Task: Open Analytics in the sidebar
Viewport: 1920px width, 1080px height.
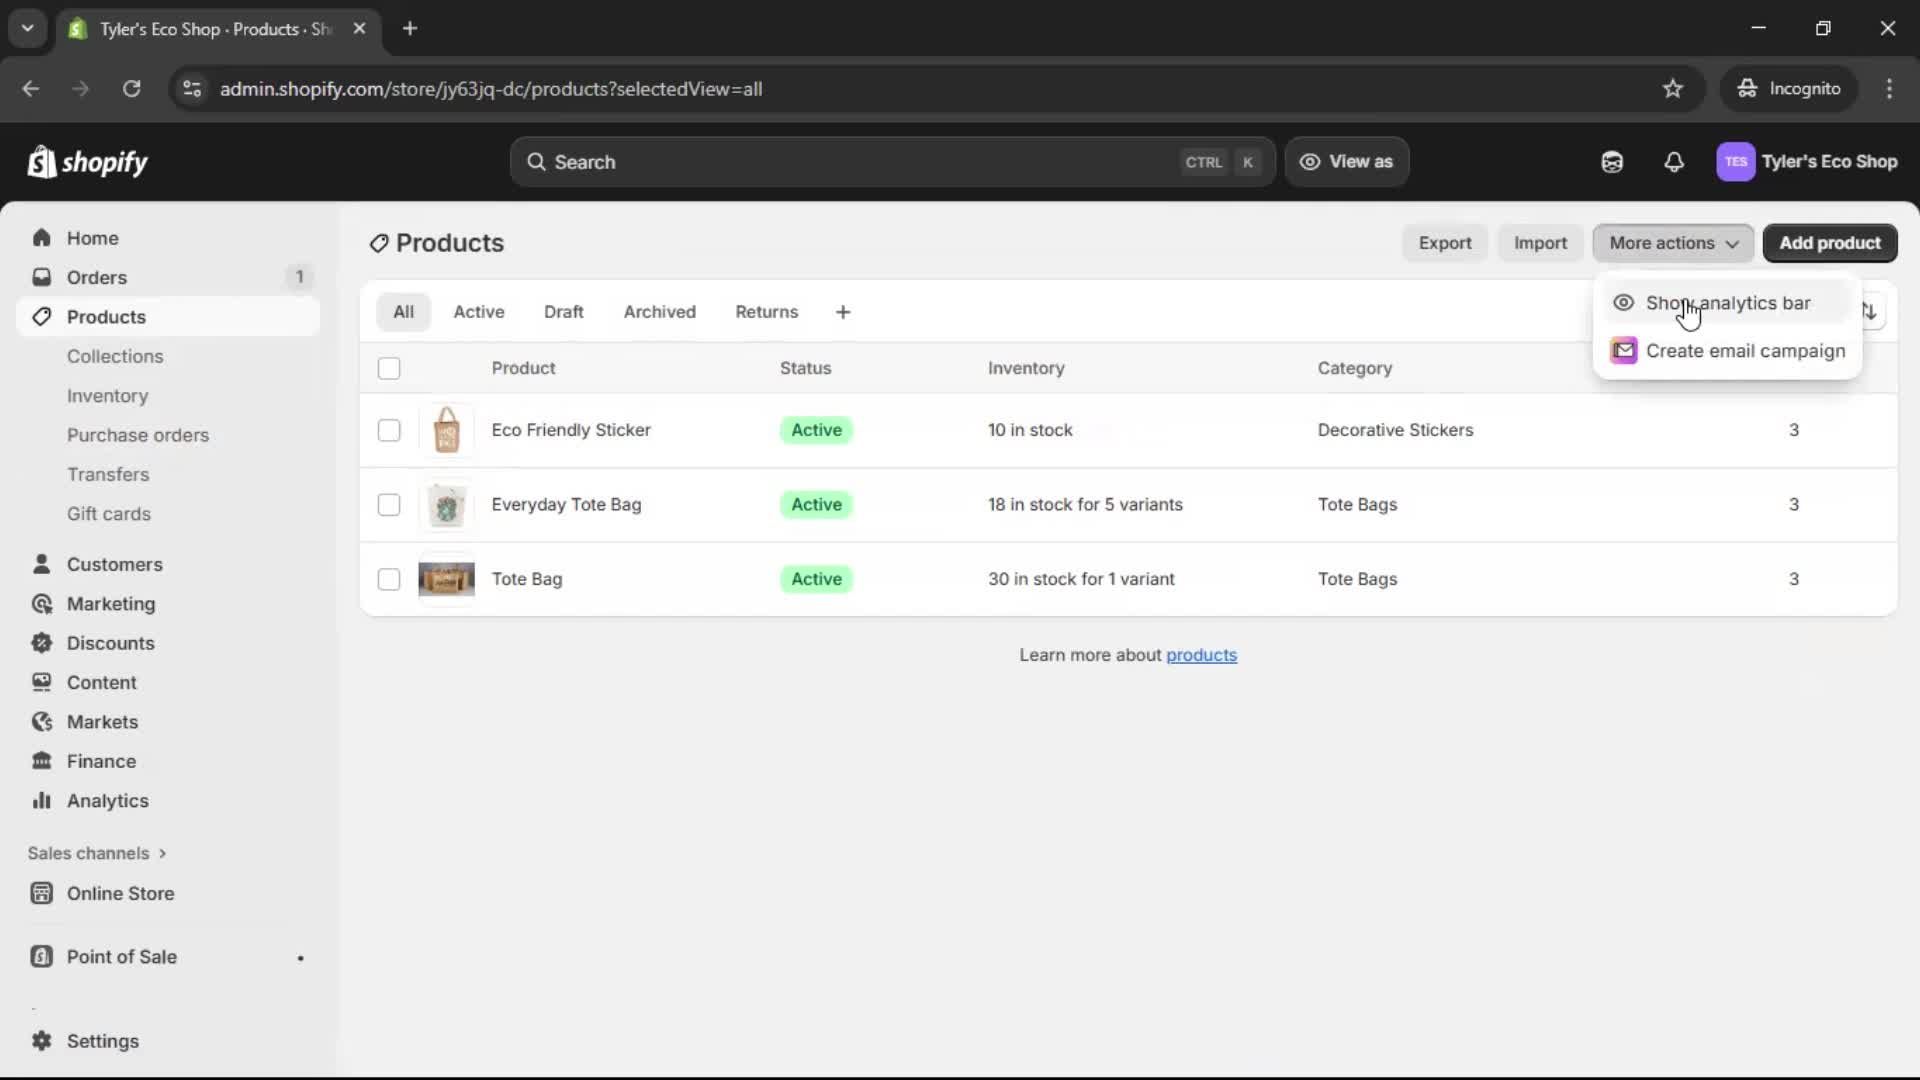Action: [x=107, y=801]
